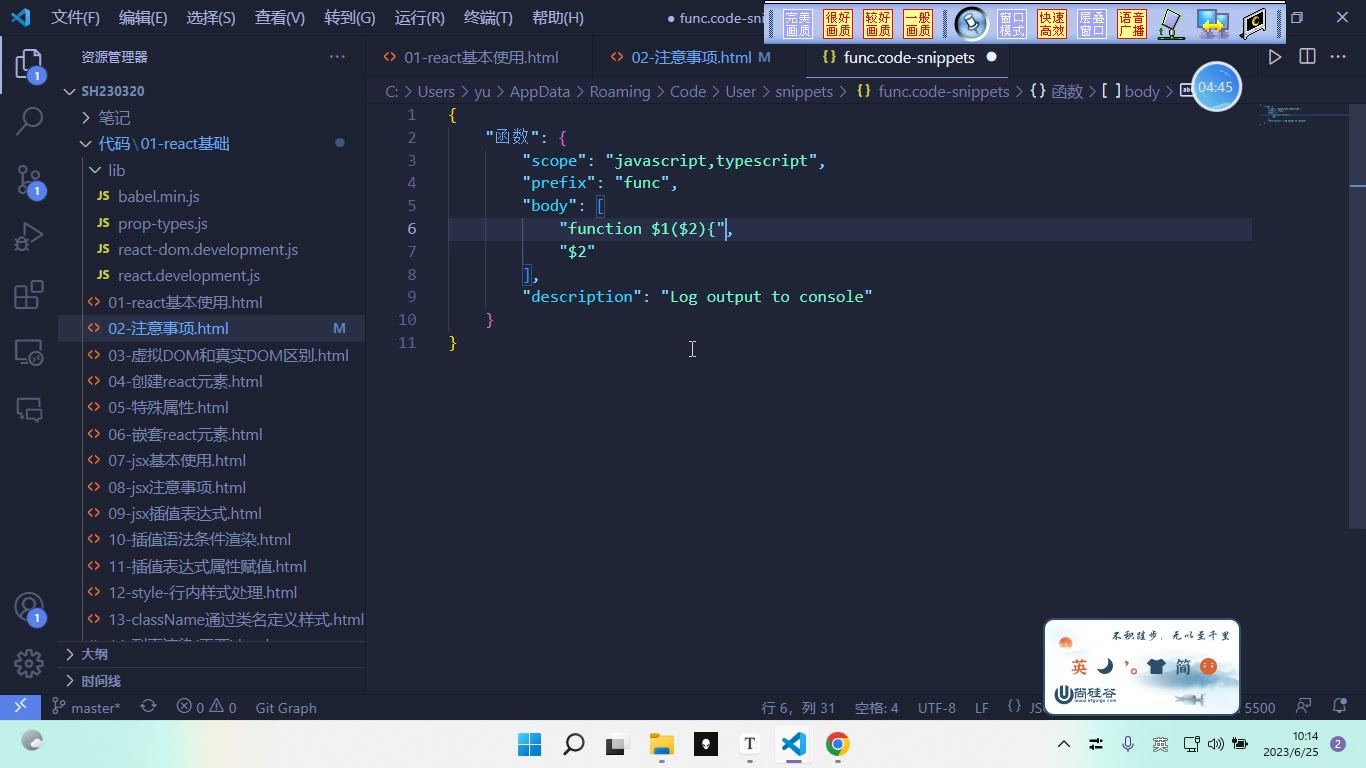Click the feedback icon in status bar
This screenshot has width=1366, height=768.
click(x=1304, y=707)
